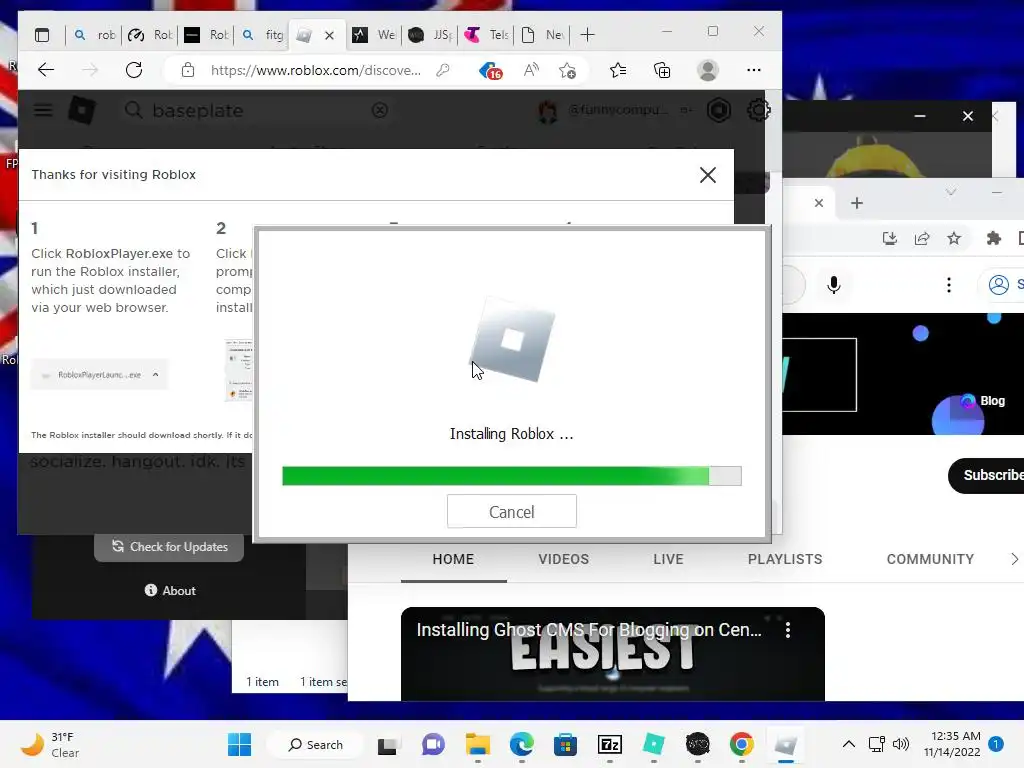This screenshot has height=768, width=1024.
Task: Activate Read Aloud in Edge
Action: [531, 70]
